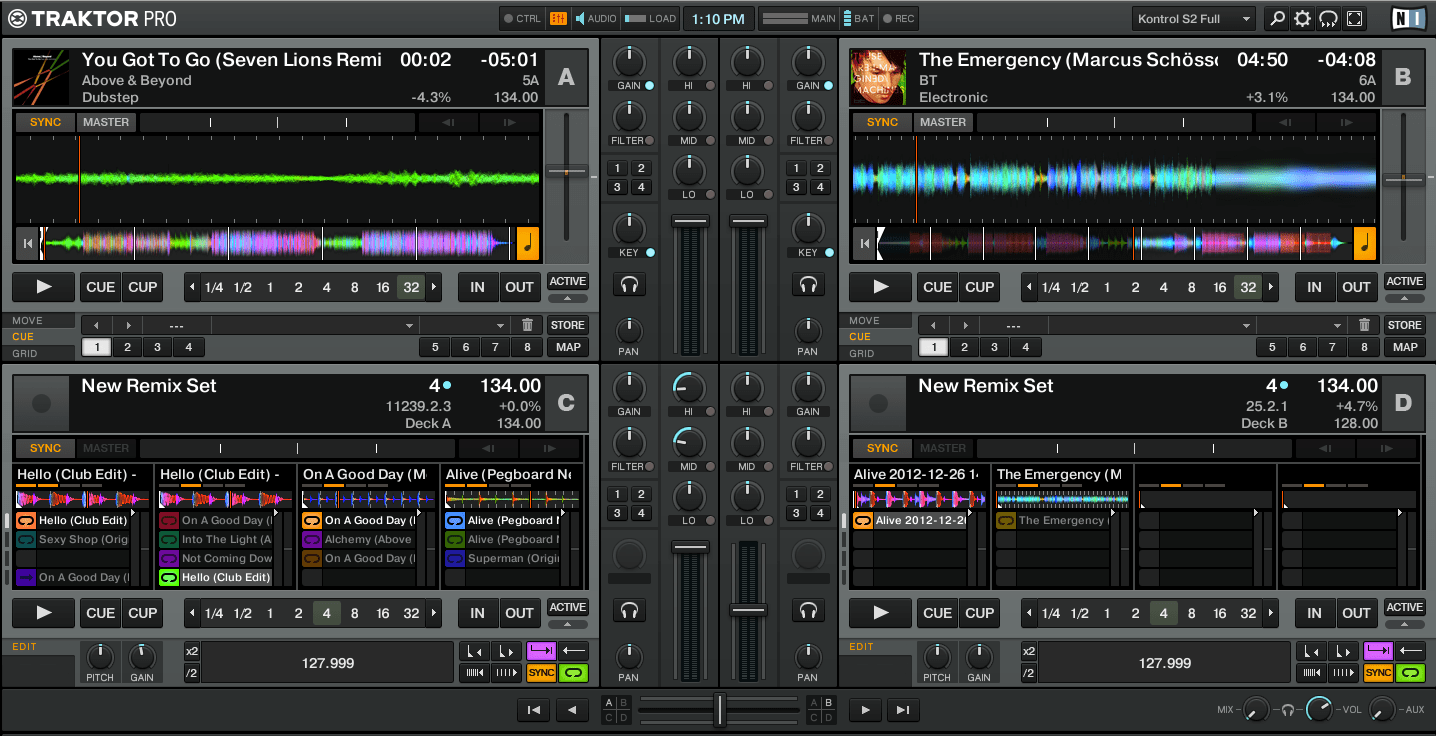This screenshot has width=1436, height=736.
Task: Toggle SYNC on Deck B
Action: [x=882, y=122]
